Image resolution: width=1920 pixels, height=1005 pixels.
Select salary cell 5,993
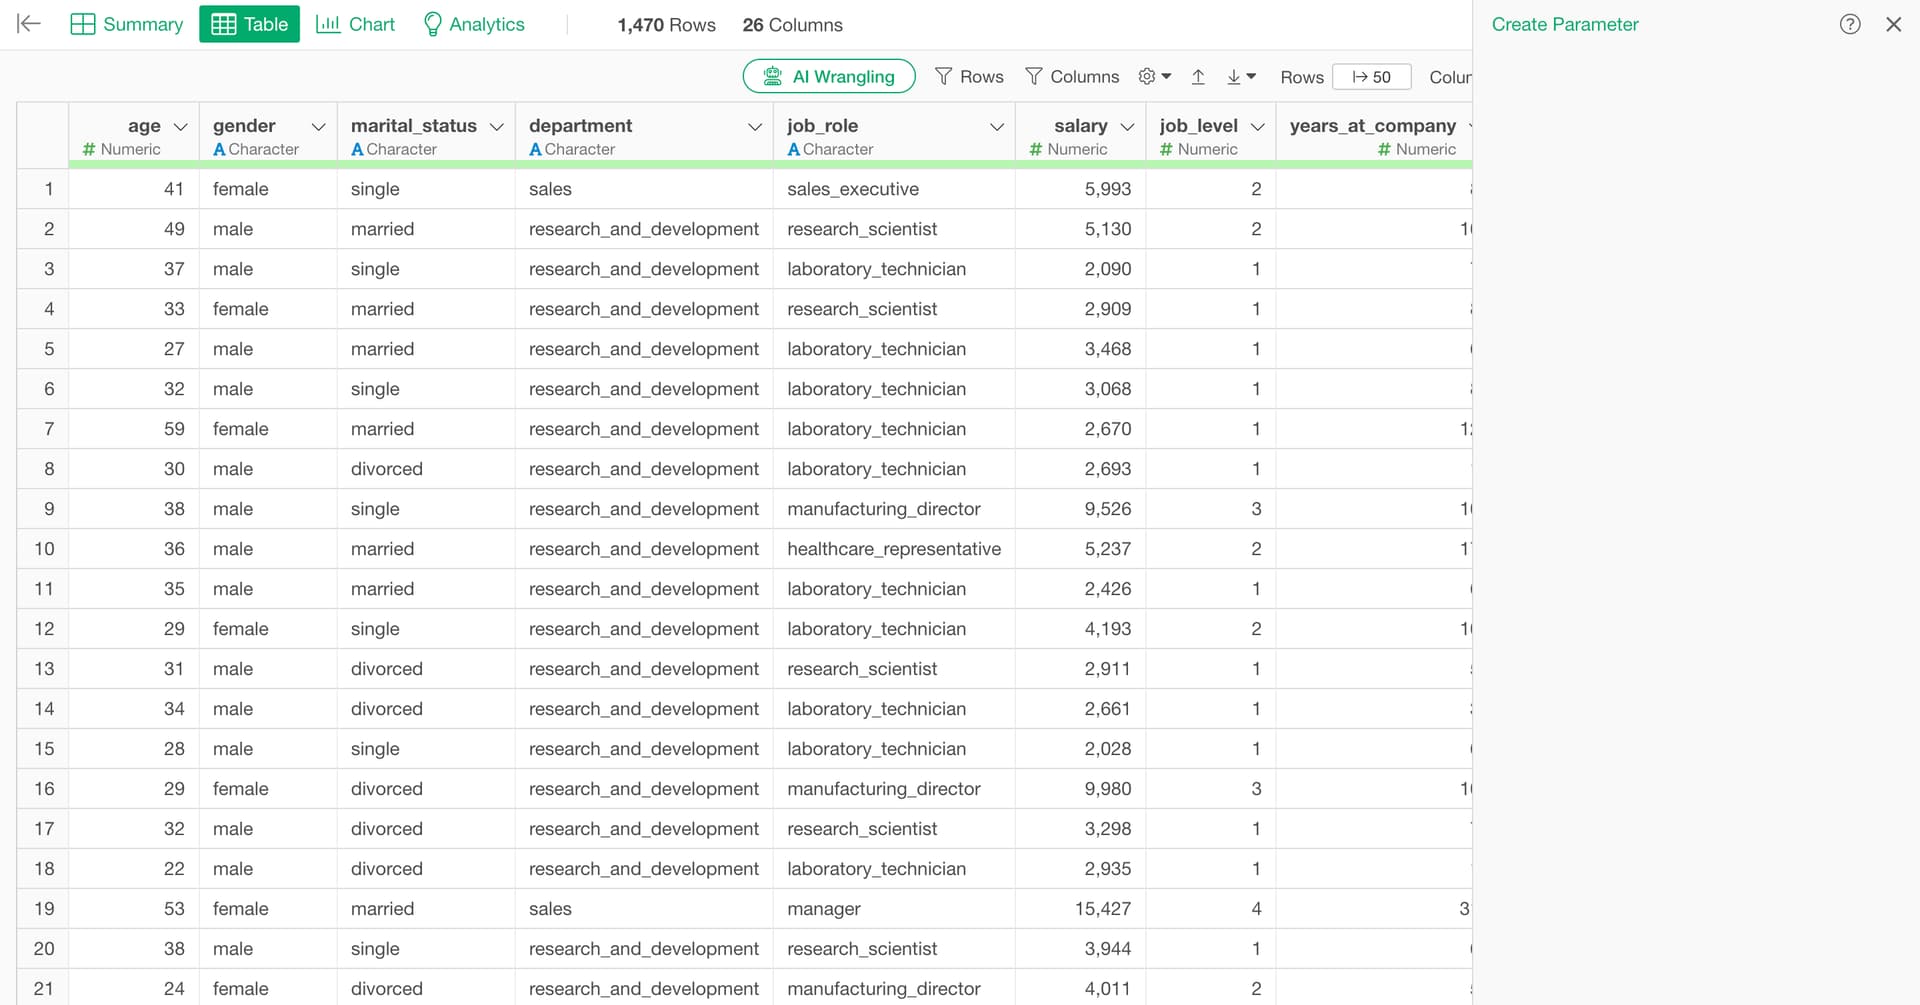click(1080, 189)
